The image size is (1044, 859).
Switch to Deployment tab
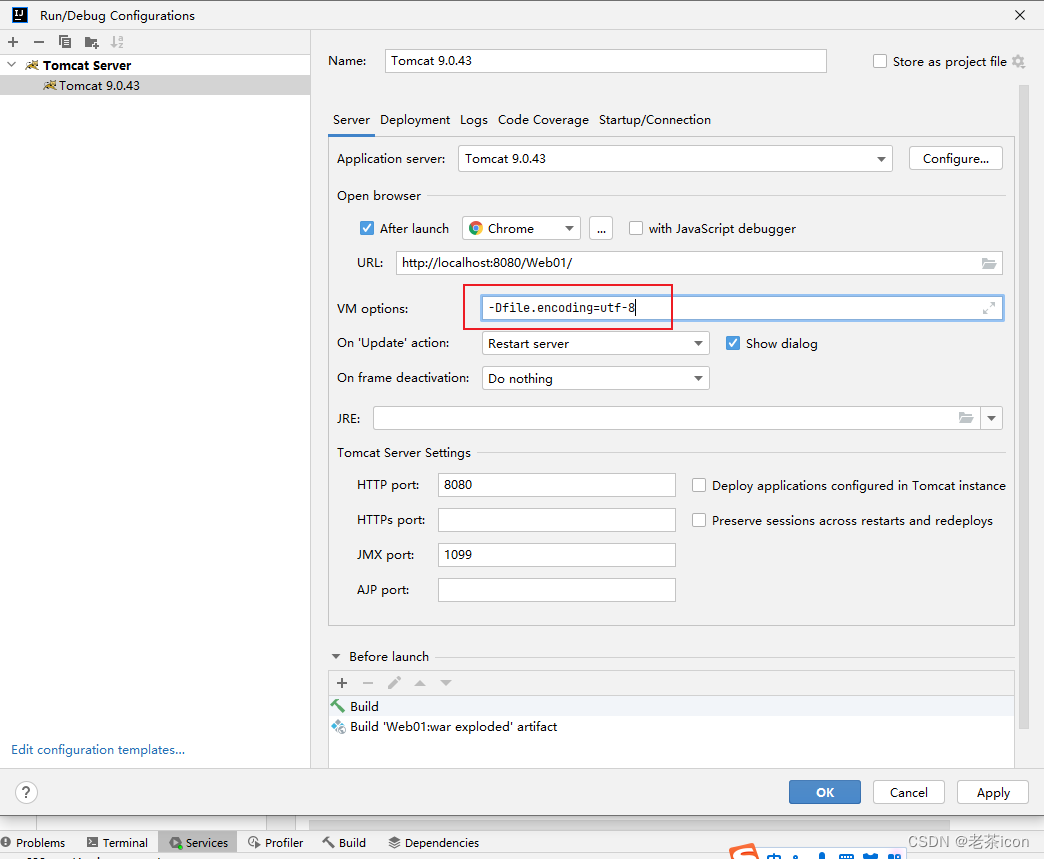(415, 120)
